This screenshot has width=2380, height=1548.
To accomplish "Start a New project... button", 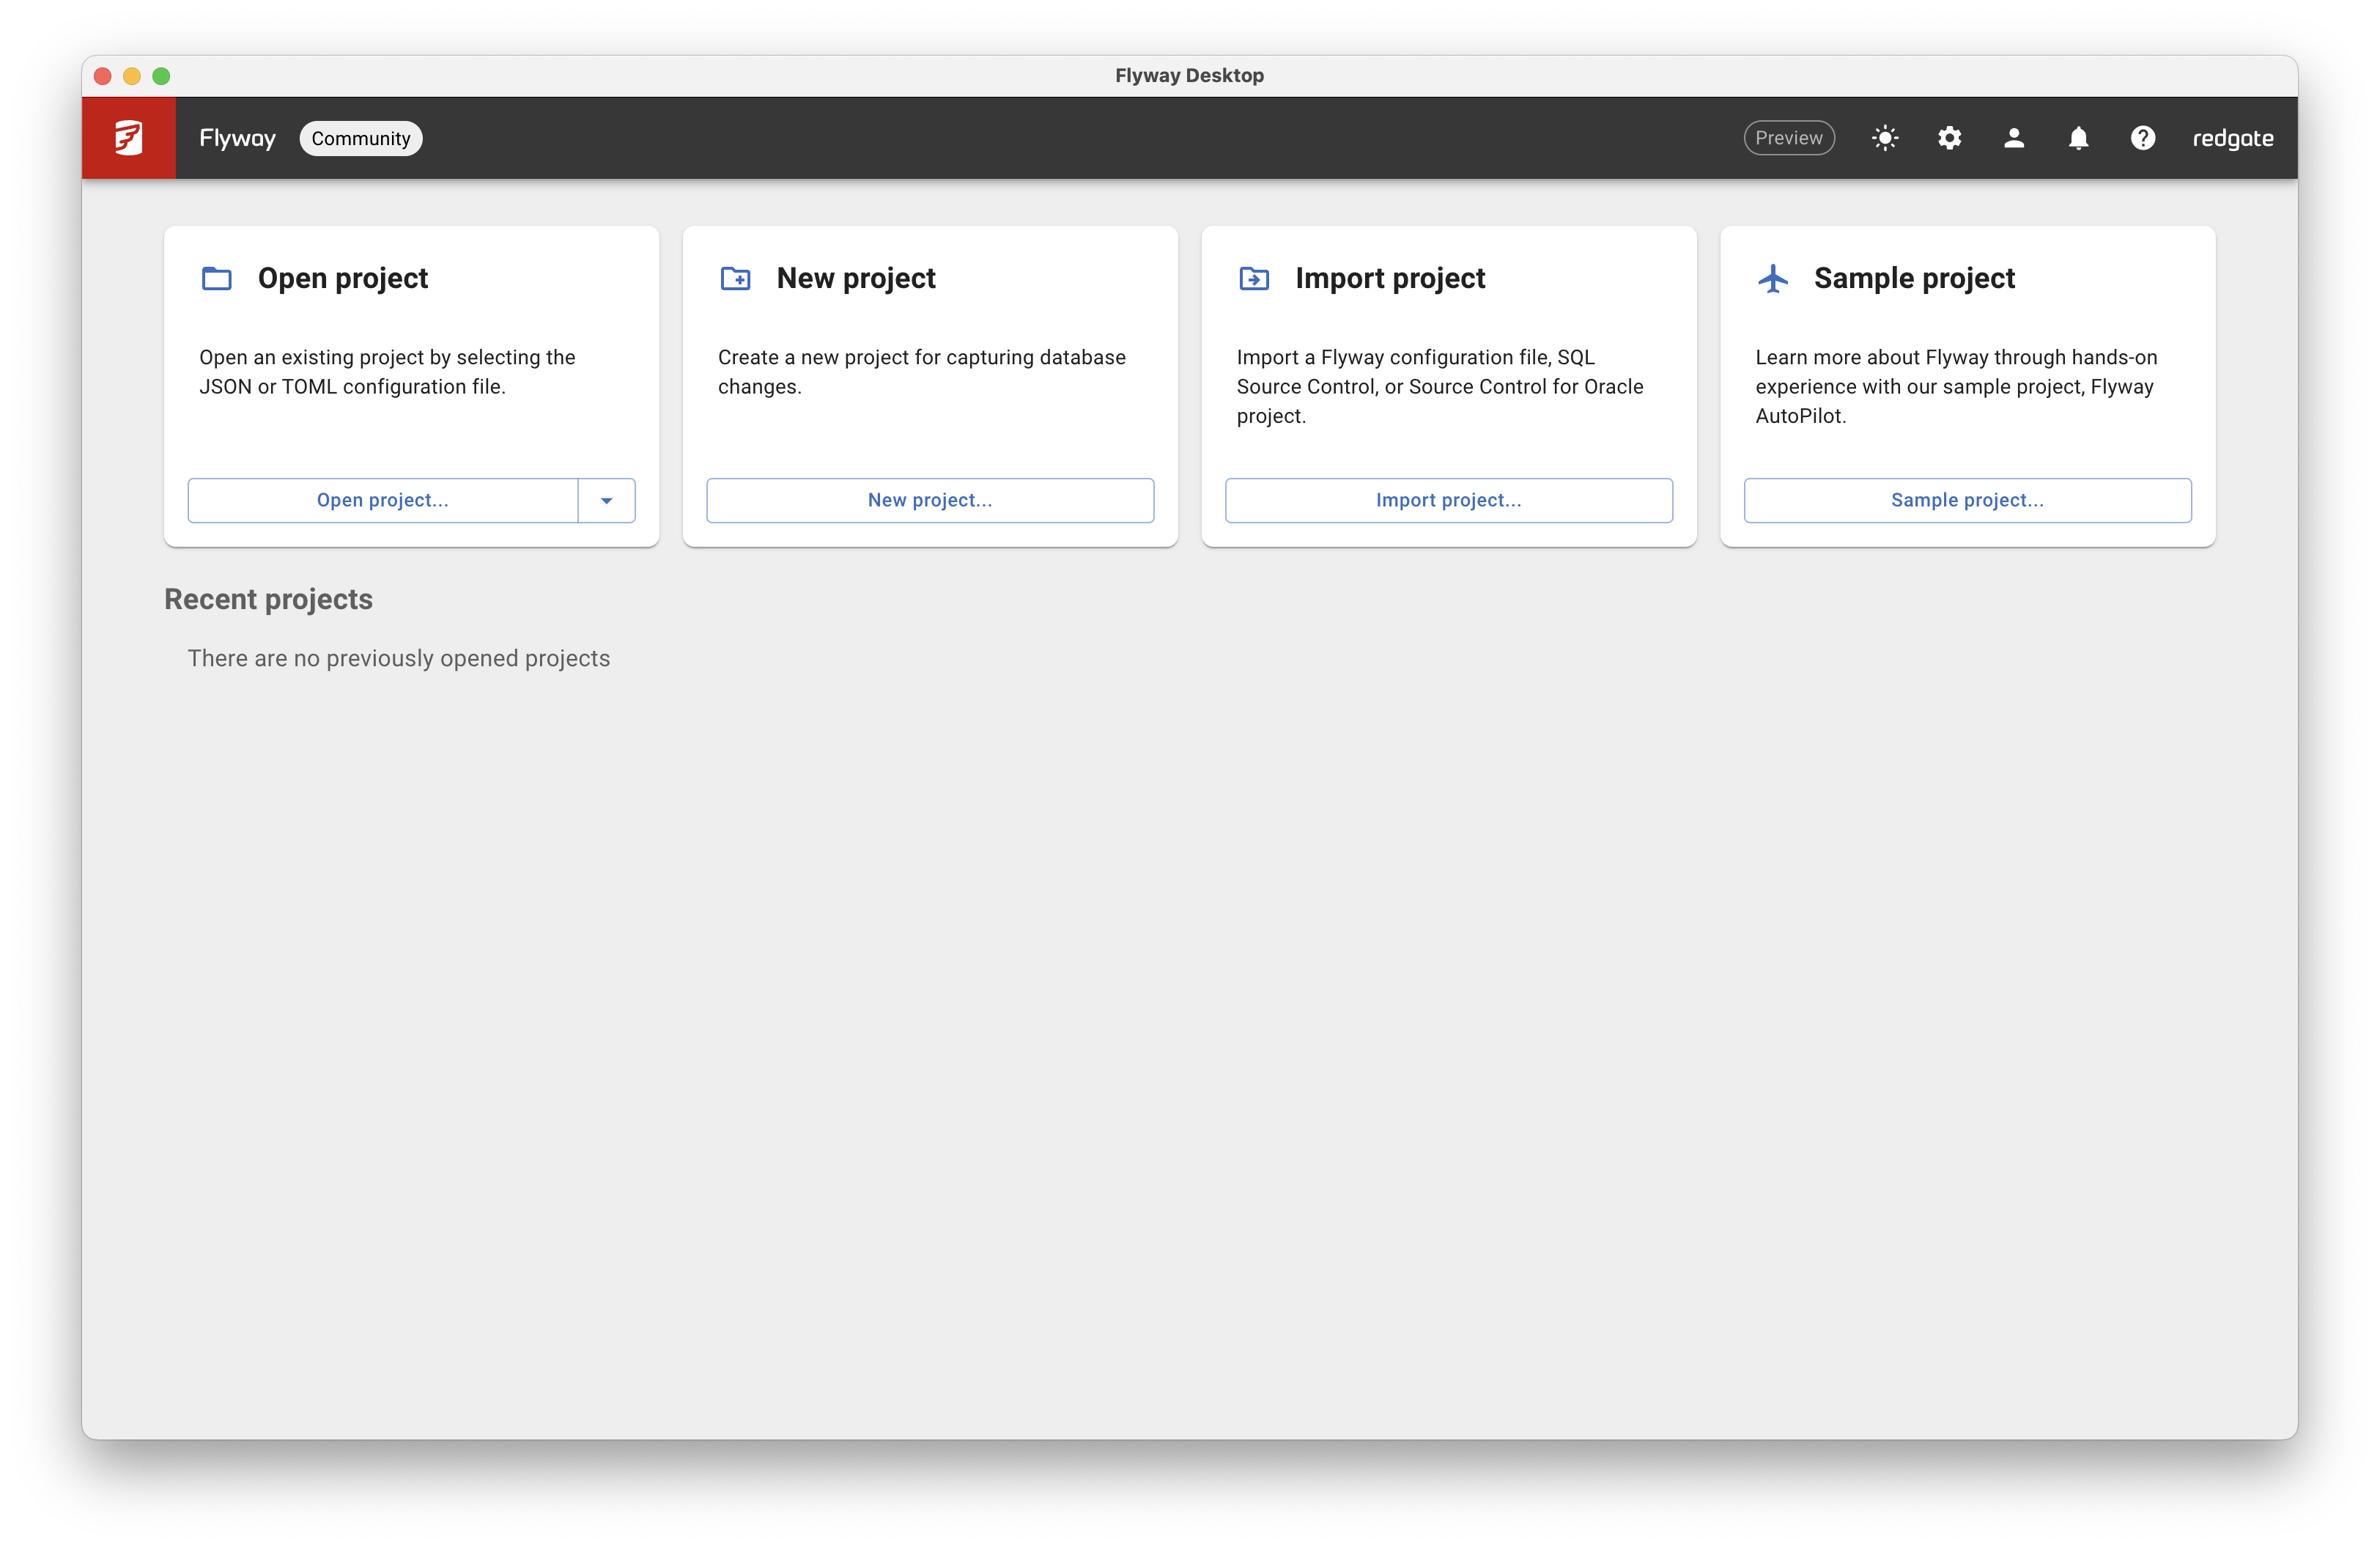I will pyautogui.click(x=930, y=500).
